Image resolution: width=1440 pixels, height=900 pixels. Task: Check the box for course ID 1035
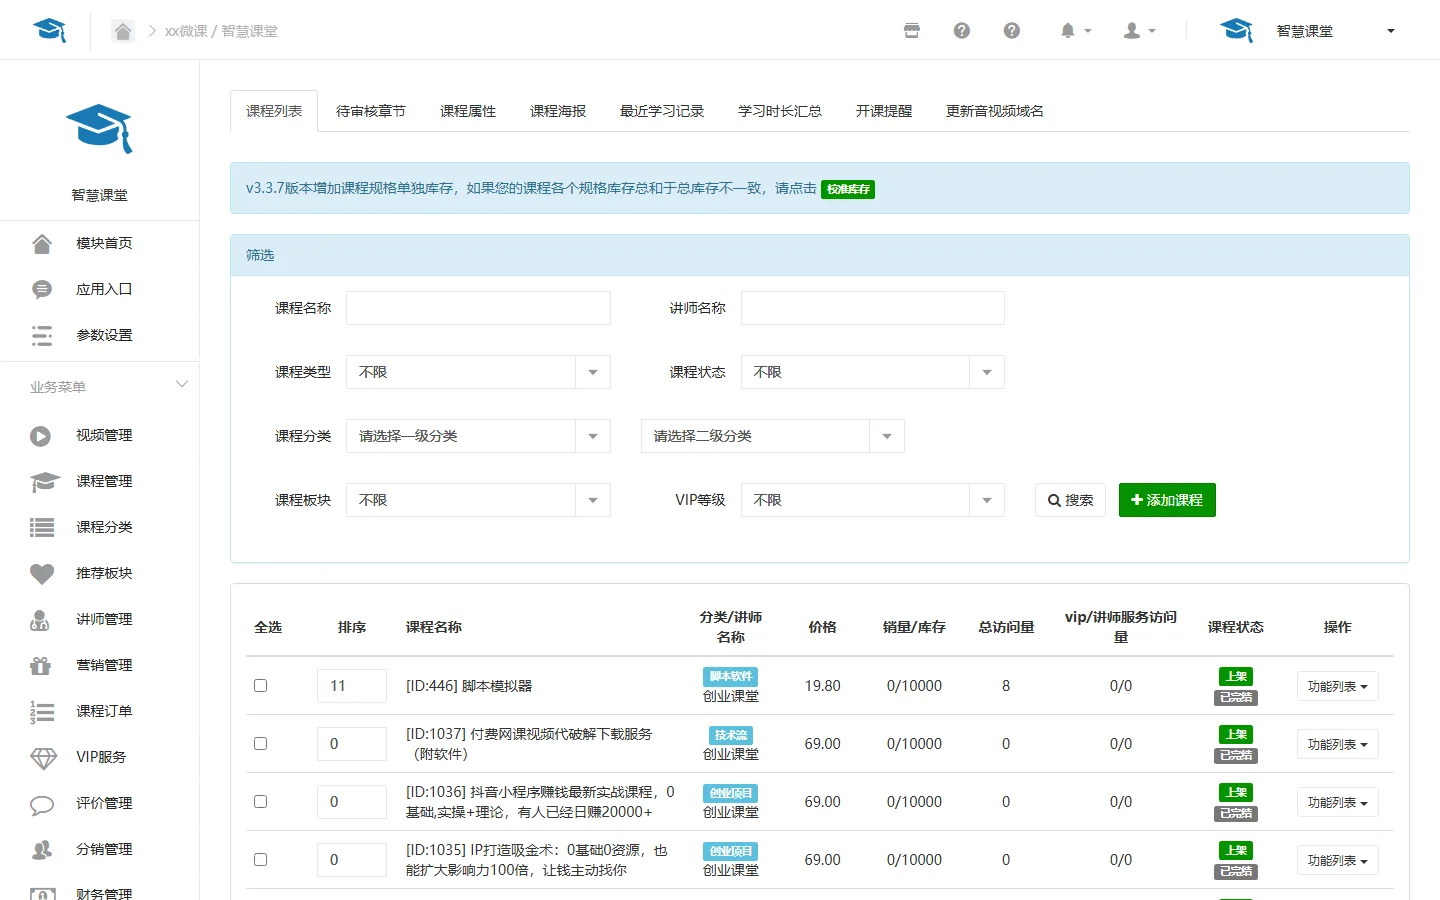coord(260,860)
